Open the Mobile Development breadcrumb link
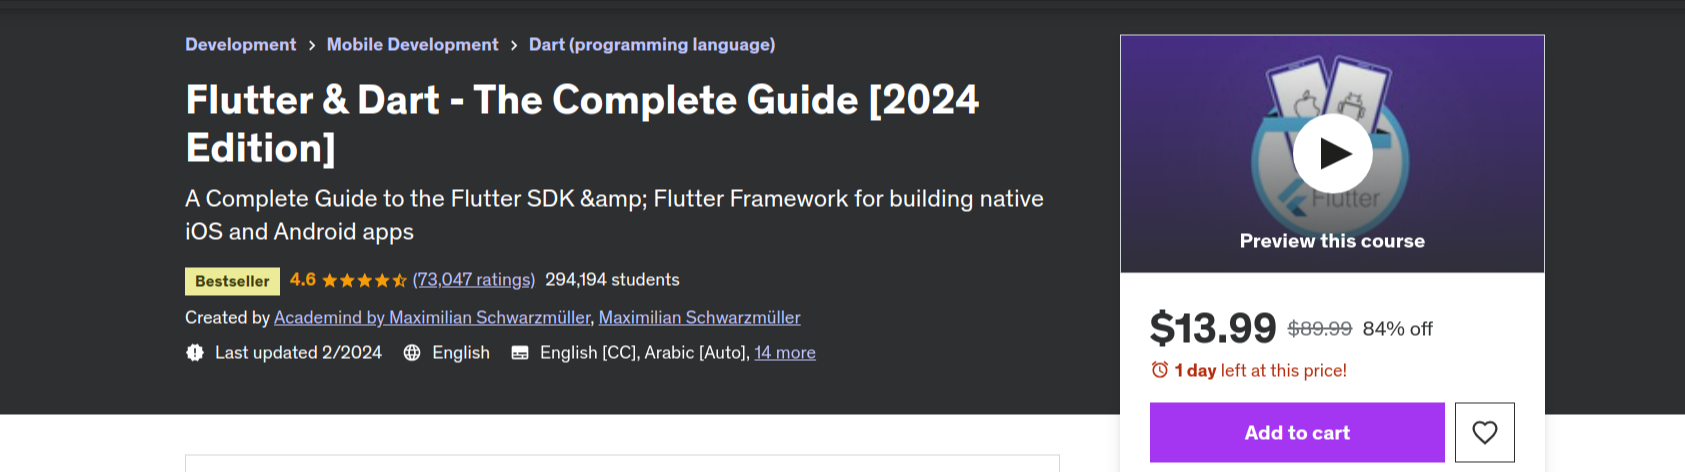The height and width of the screenshot is (472, 1685). 412,44
